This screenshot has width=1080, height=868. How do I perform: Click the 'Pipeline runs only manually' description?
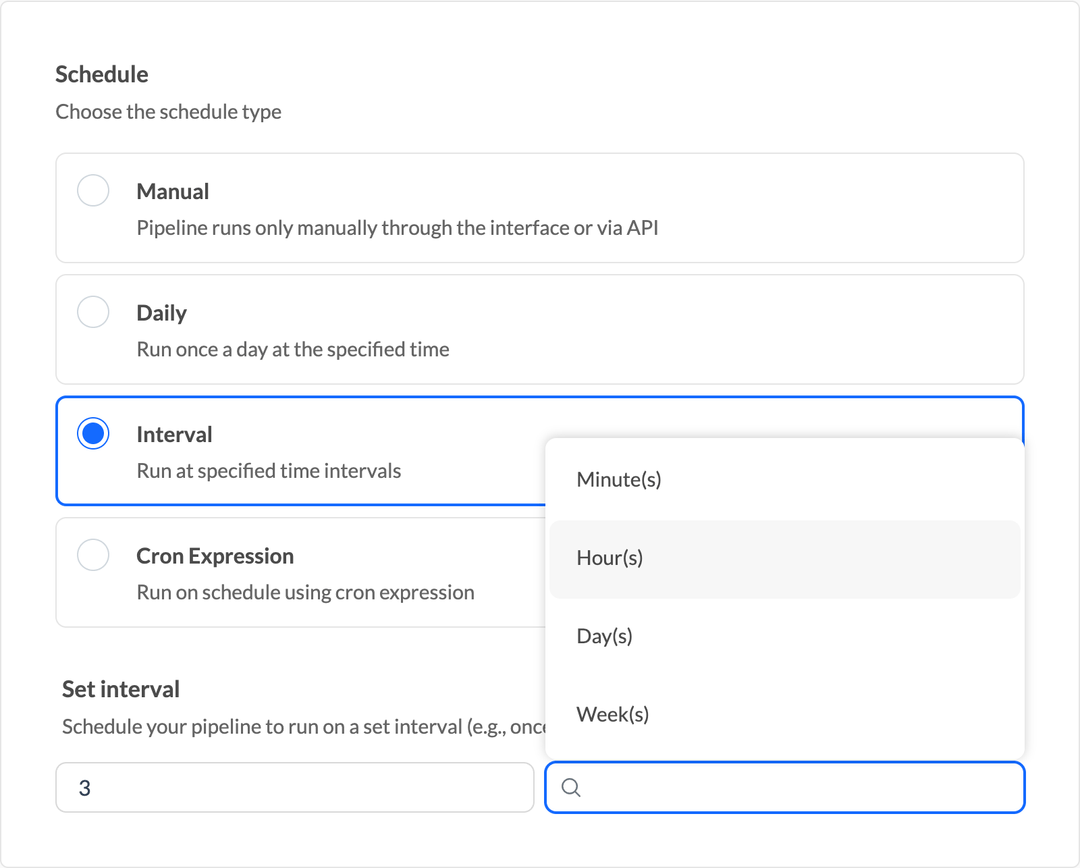pyautogui.click(x=397, y=228)
